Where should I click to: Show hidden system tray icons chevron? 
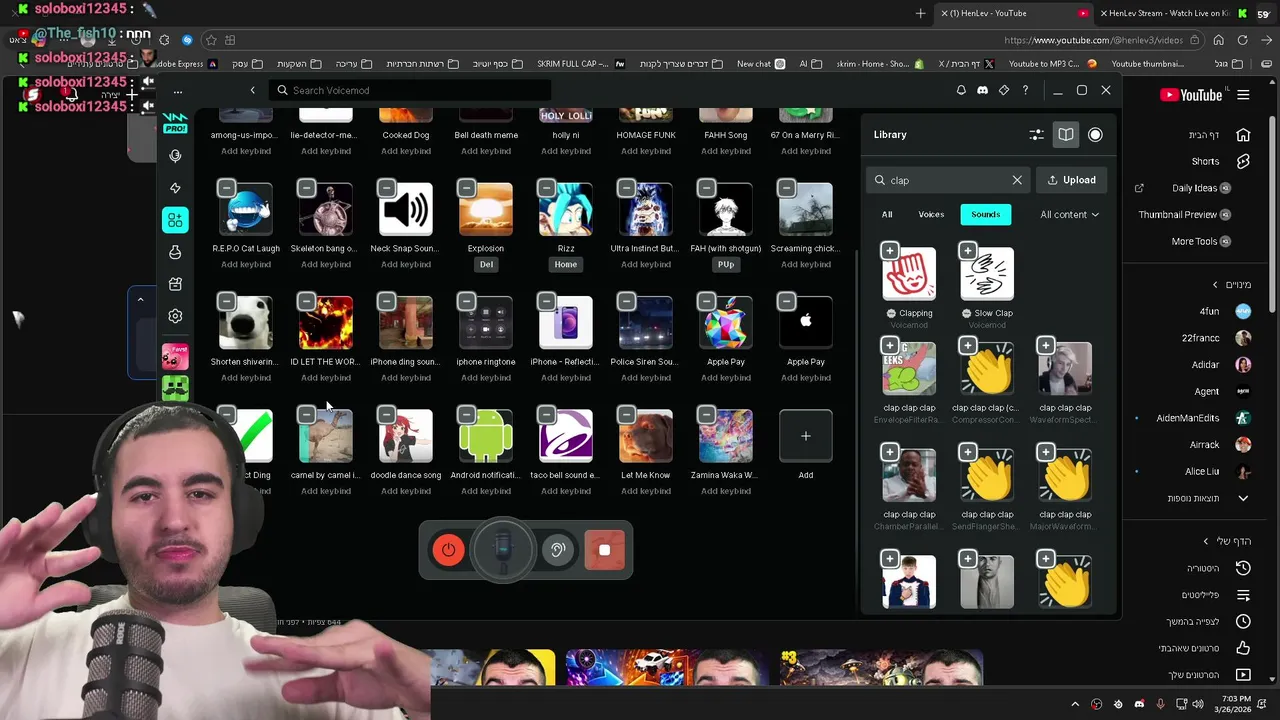tap(1075, 704)
